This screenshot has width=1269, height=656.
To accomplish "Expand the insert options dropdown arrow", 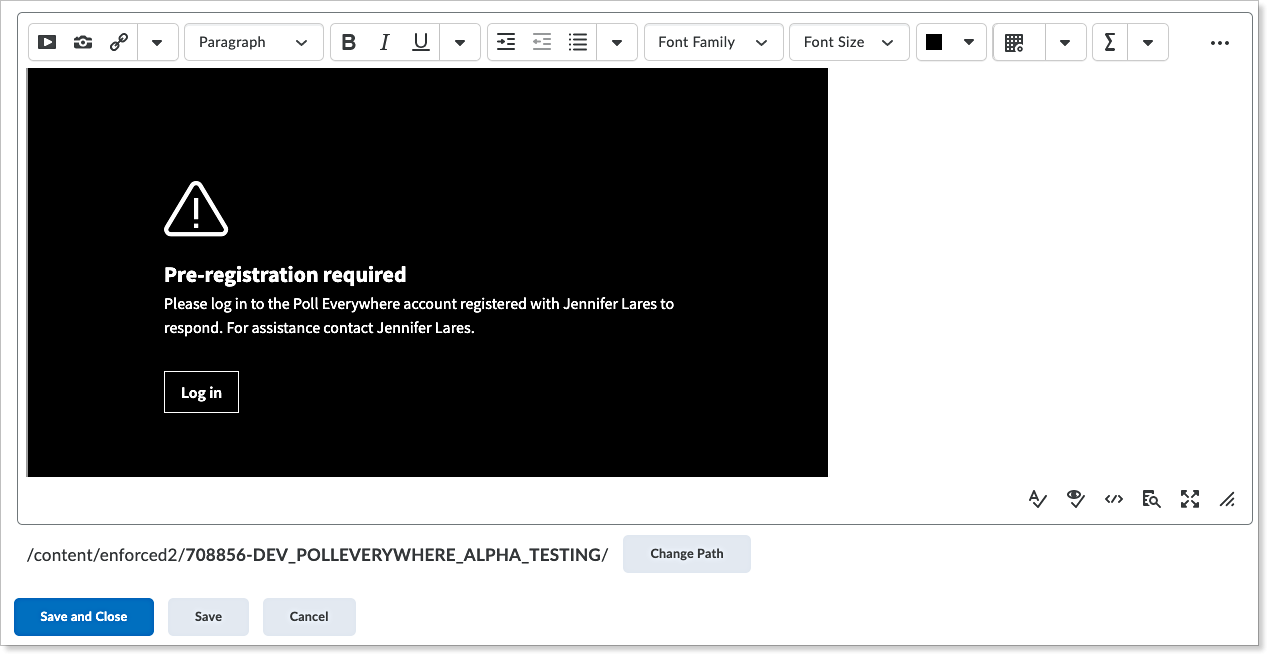I will click(157, 43).
